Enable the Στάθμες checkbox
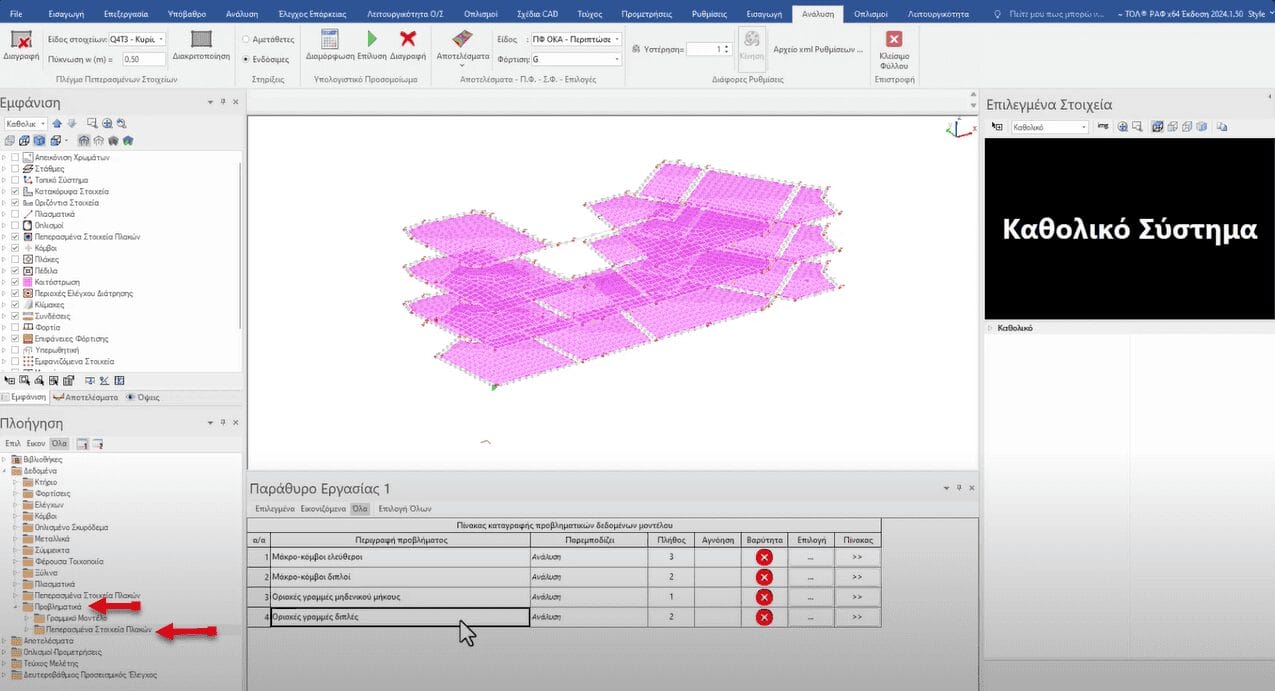 [x=15, y=169]
